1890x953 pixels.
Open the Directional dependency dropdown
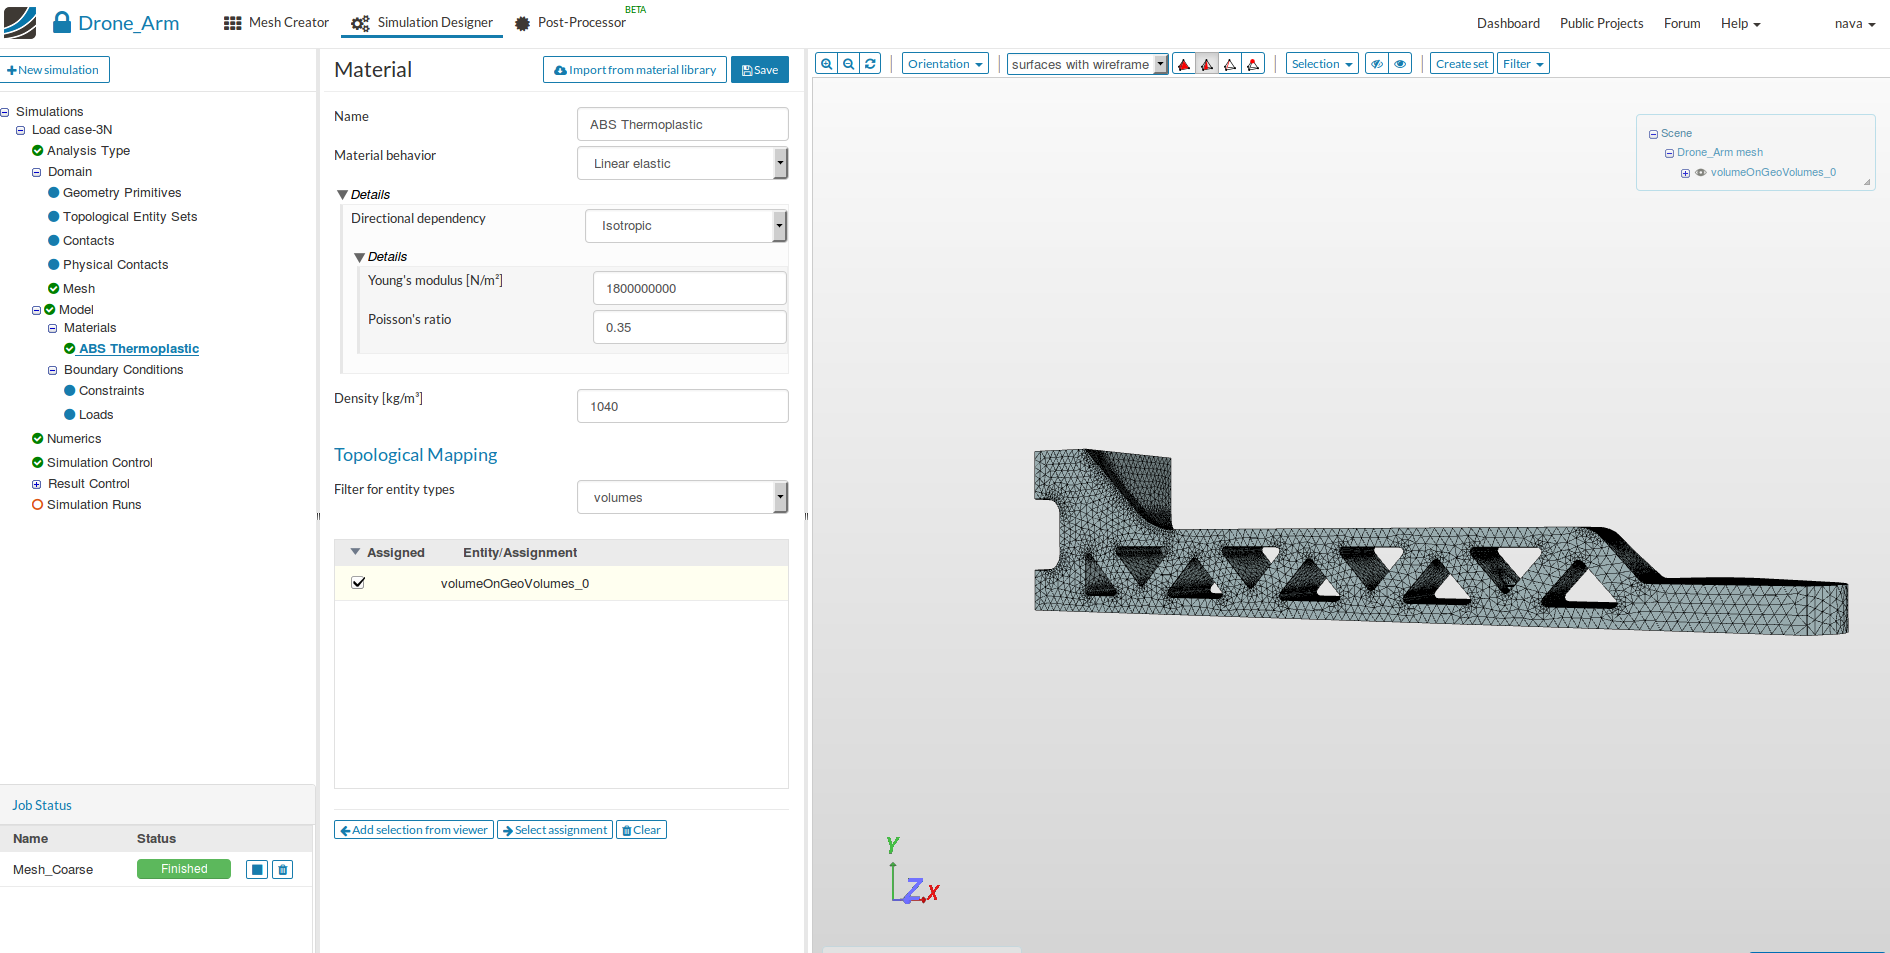click(x=686, y=225)
